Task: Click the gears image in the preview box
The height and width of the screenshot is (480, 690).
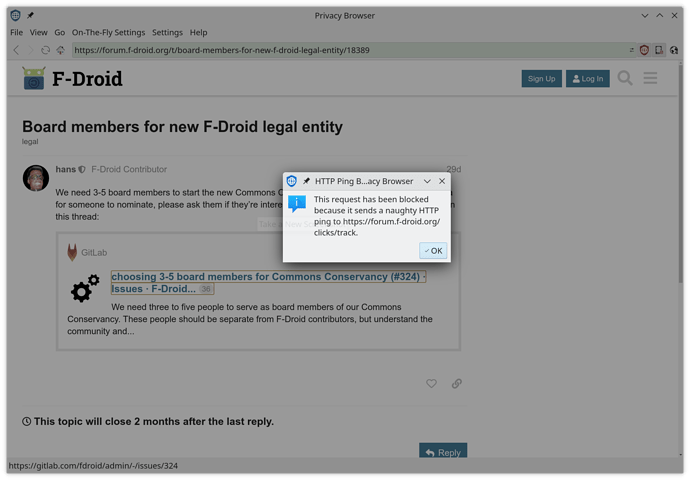Action: 85,288
